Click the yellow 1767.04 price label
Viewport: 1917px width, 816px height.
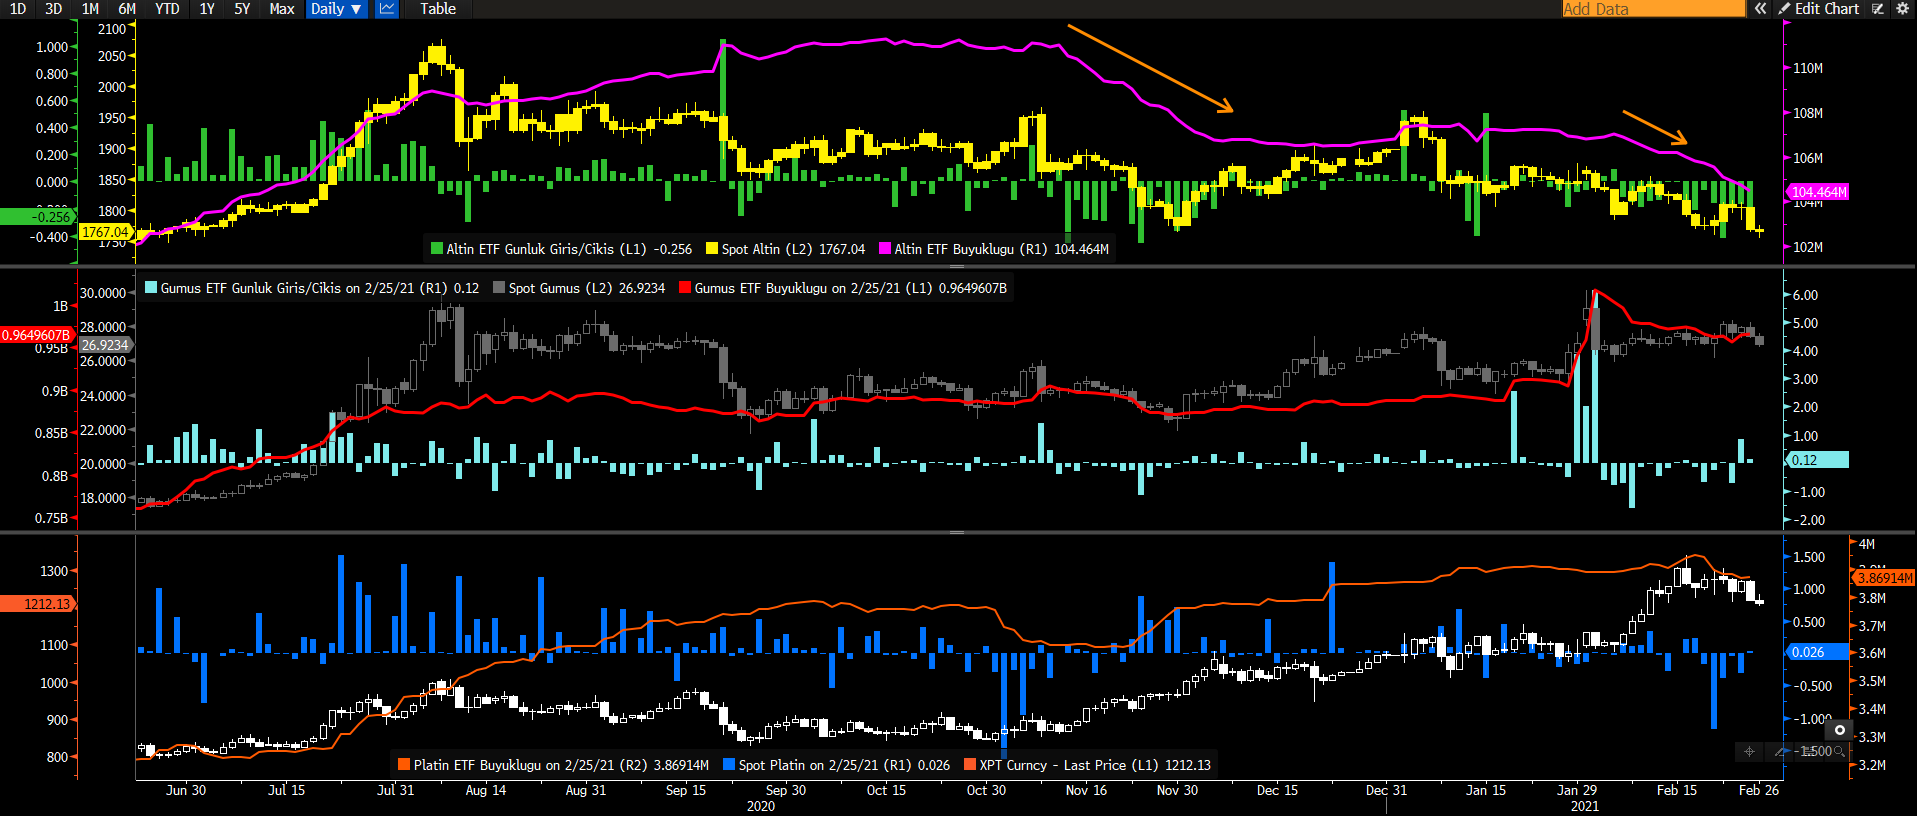click(x=105, y=232)
